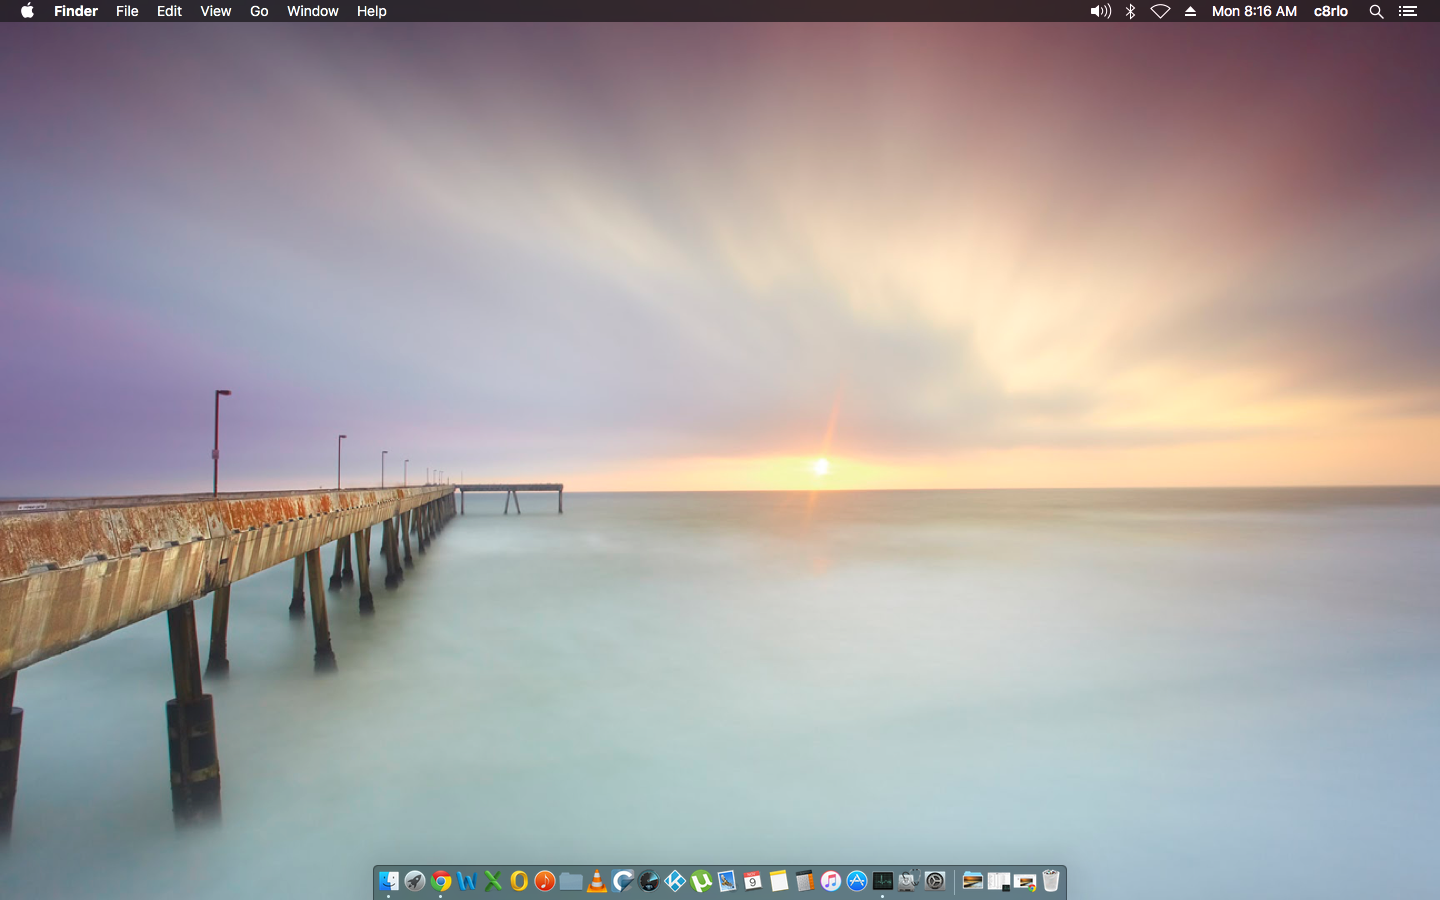The image size is (1440, 900).
Task: Expand the volume control in menu bar
Action: [1100, 11]
